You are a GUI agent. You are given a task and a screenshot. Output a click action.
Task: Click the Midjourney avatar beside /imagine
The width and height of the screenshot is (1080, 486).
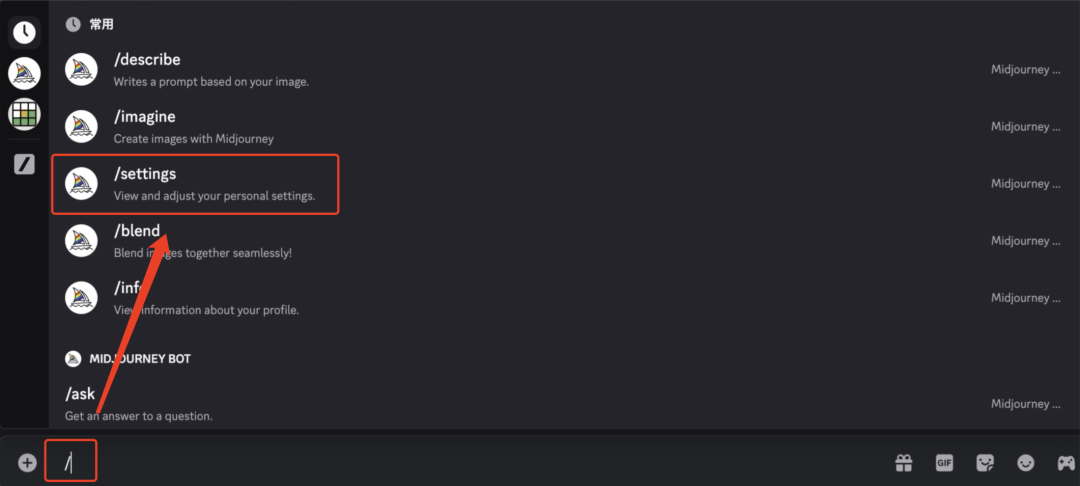coord(81,127)
